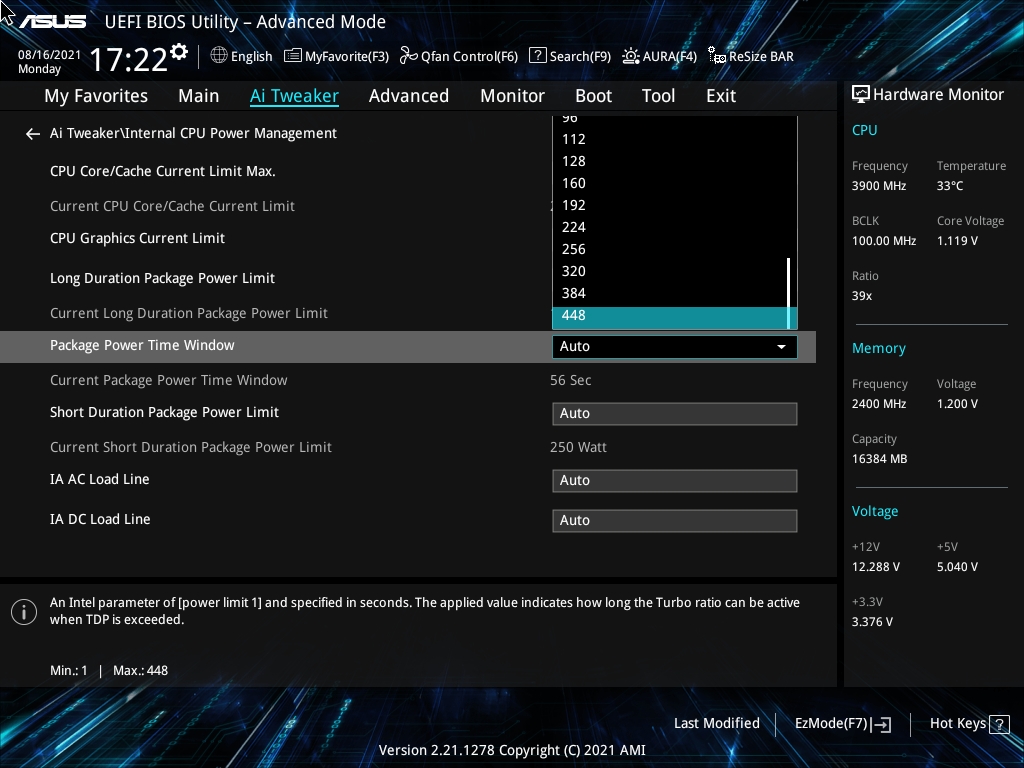Click the IA DC Load Line field
Image resolution: width=1024 pixels, height=768 pixels.
click(x=675, y=521)
